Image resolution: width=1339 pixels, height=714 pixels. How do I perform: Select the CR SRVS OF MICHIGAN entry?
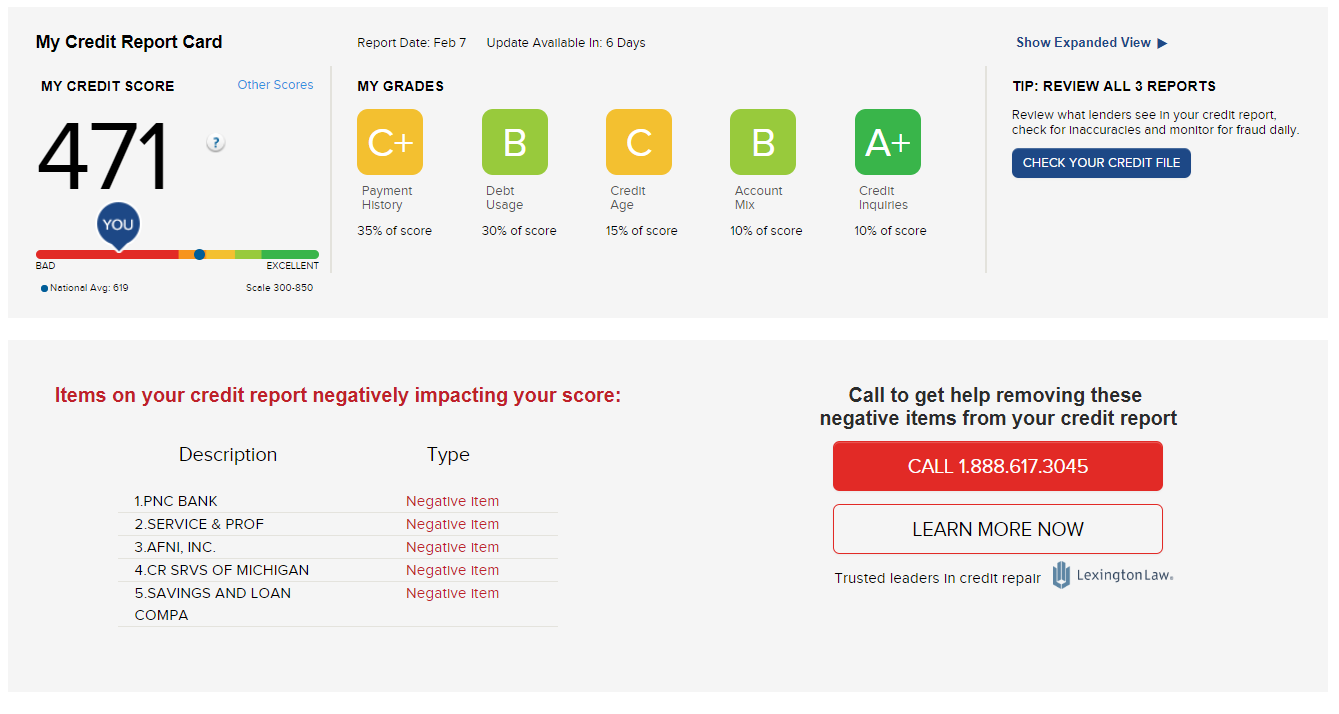222,570
